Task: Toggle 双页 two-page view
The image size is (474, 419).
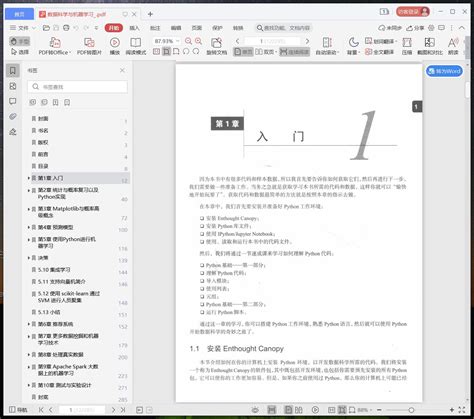Action: [266, 52]
